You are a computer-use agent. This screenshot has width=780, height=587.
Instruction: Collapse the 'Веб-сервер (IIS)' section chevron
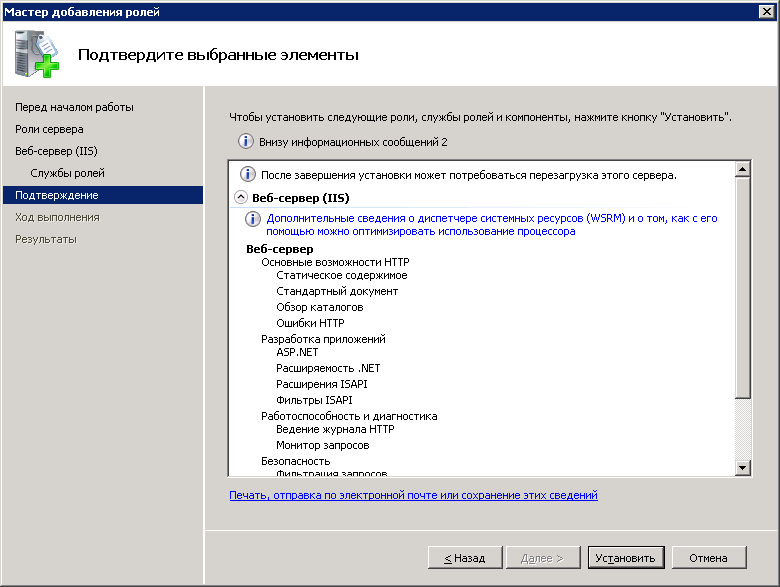241,197
